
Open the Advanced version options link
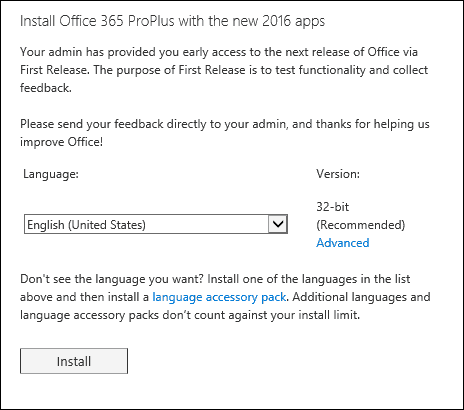coord(343,243)
